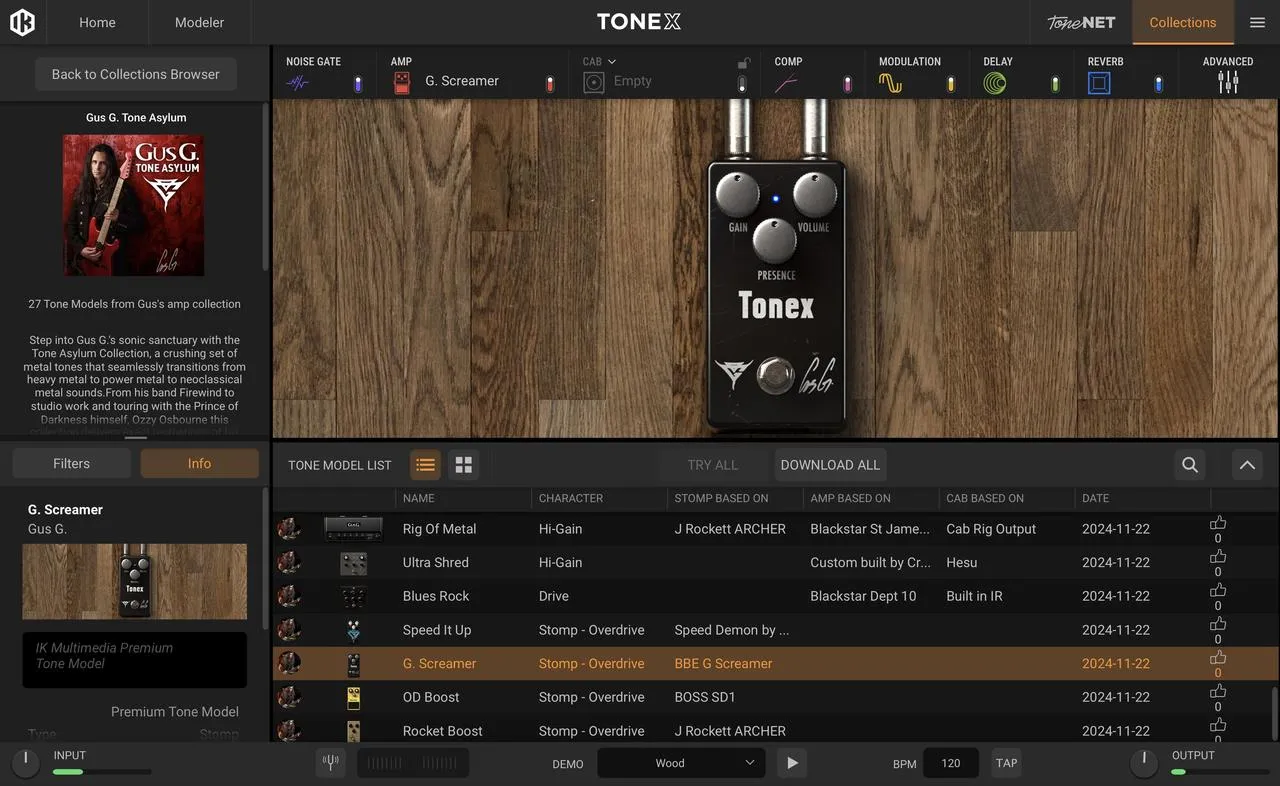Toggle the Amp power switch
The image size is (1280, 786).
(x=549, y=84)
